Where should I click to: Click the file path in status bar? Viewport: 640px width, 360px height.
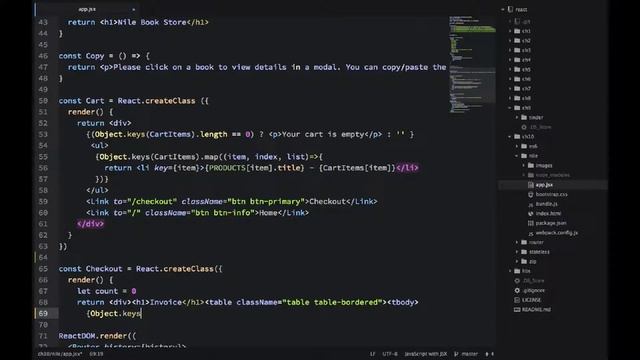[60, 354]
